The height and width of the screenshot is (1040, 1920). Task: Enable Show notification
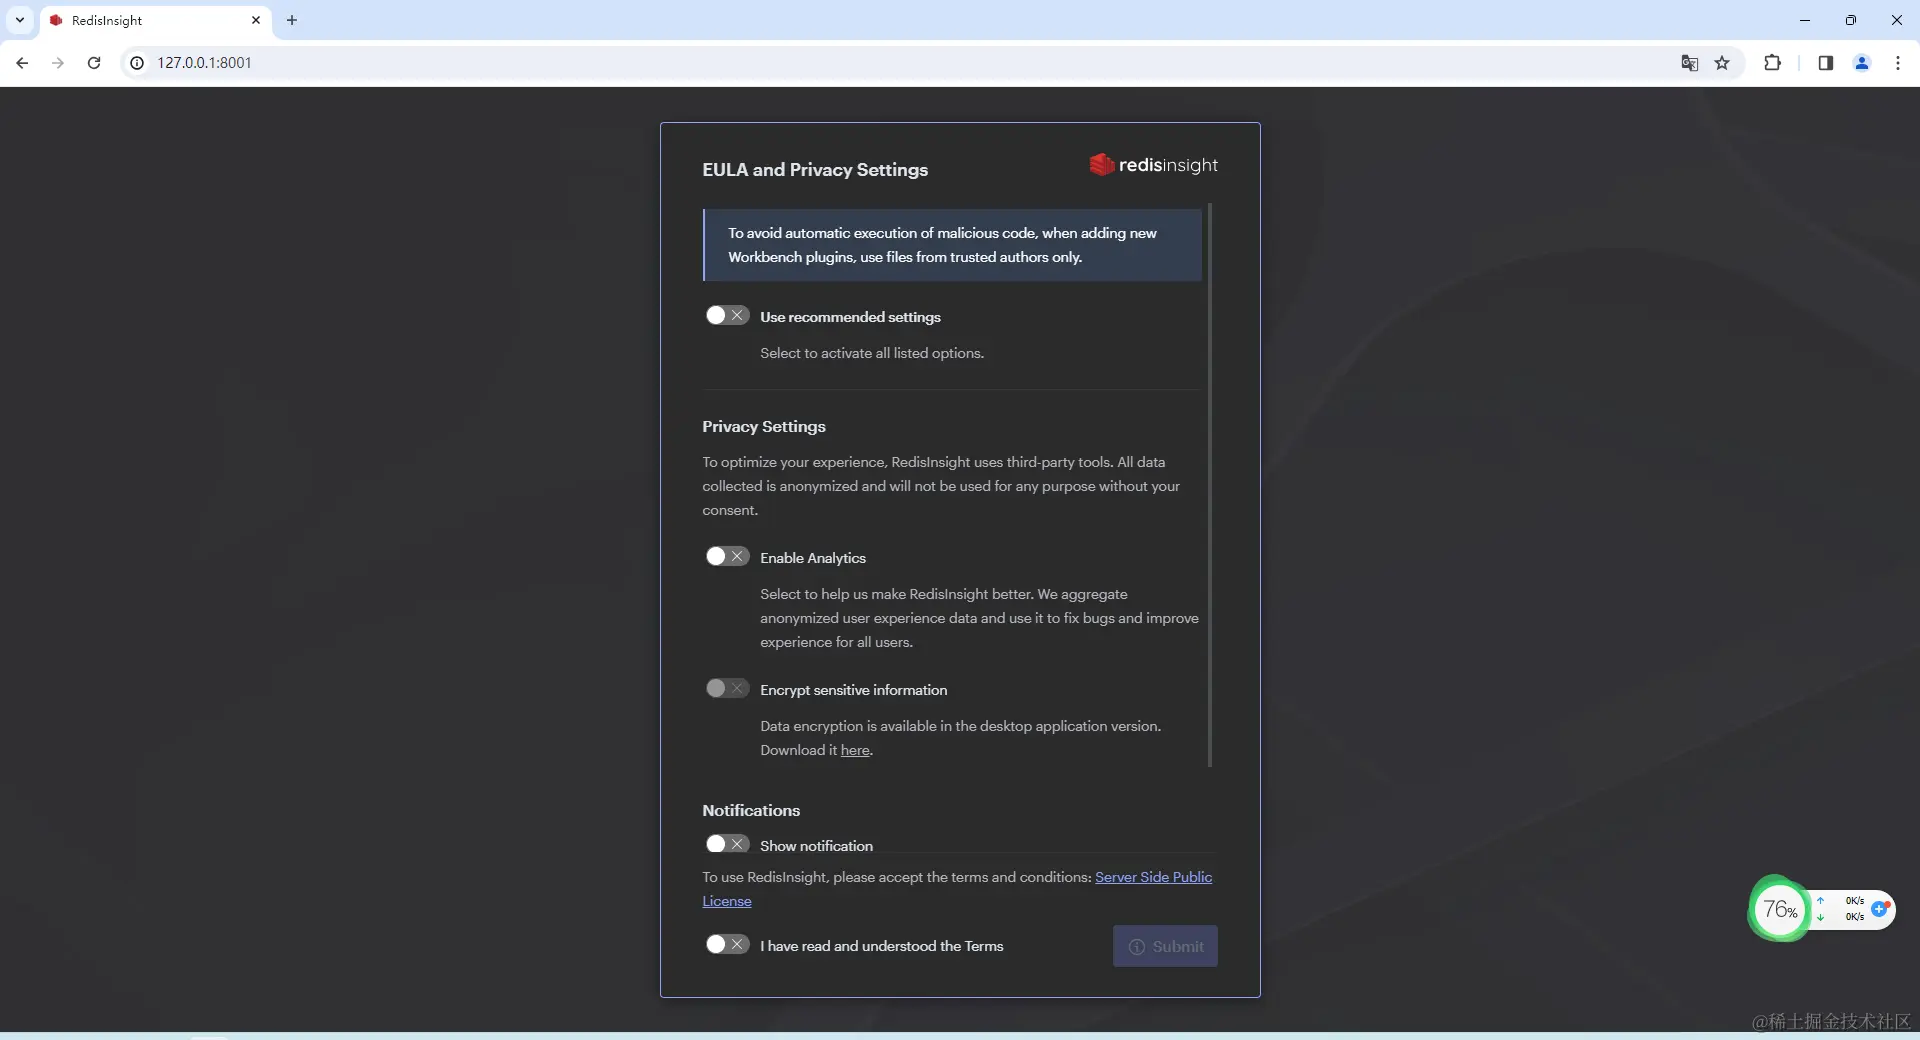point(727,844)
